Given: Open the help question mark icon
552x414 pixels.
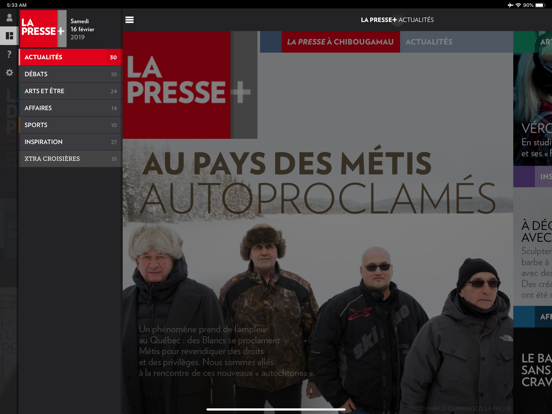Looking at the screenshot, I should [x=9, y=54].
